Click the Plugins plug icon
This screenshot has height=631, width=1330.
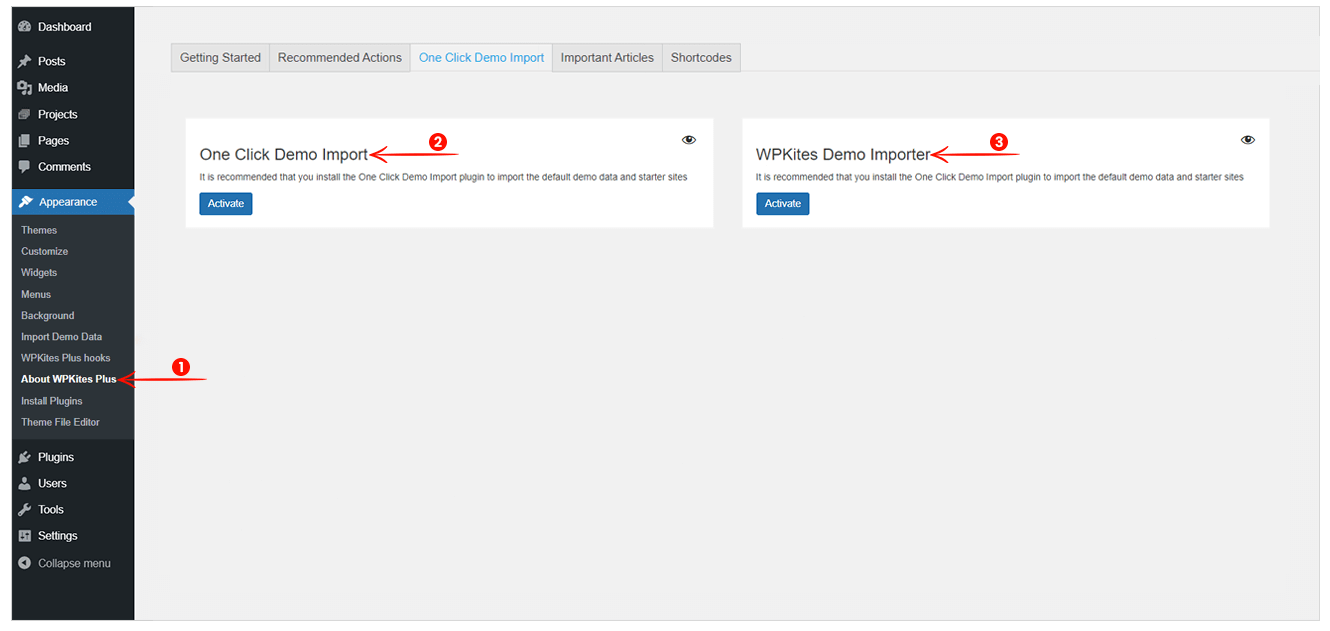coord(25,457)
